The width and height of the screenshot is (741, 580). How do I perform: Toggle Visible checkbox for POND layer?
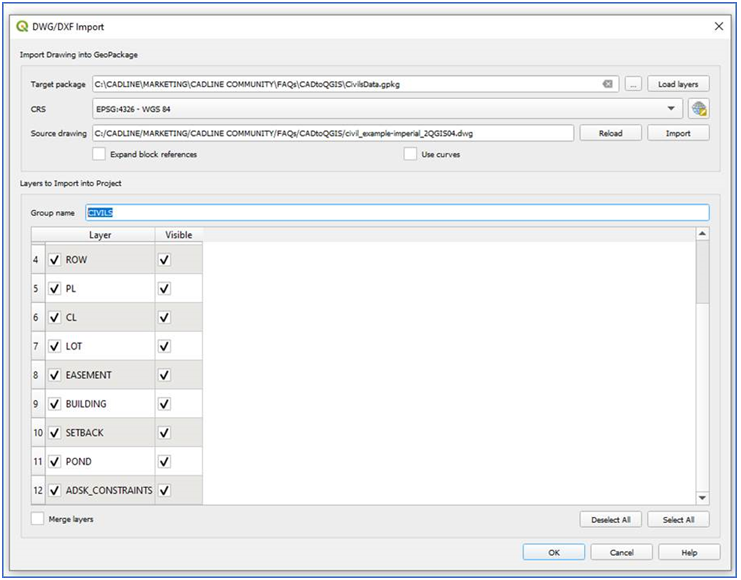[x=164, y=461]
